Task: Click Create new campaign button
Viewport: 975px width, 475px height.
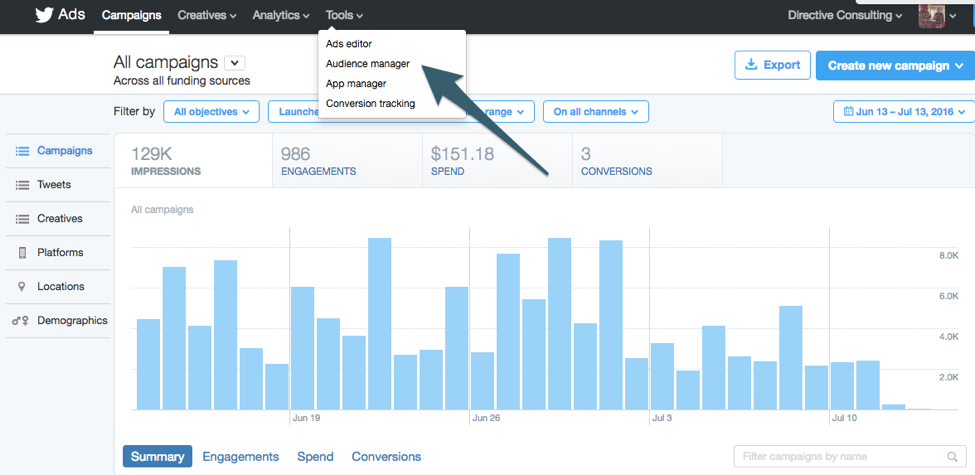Action: pos(894,65)
